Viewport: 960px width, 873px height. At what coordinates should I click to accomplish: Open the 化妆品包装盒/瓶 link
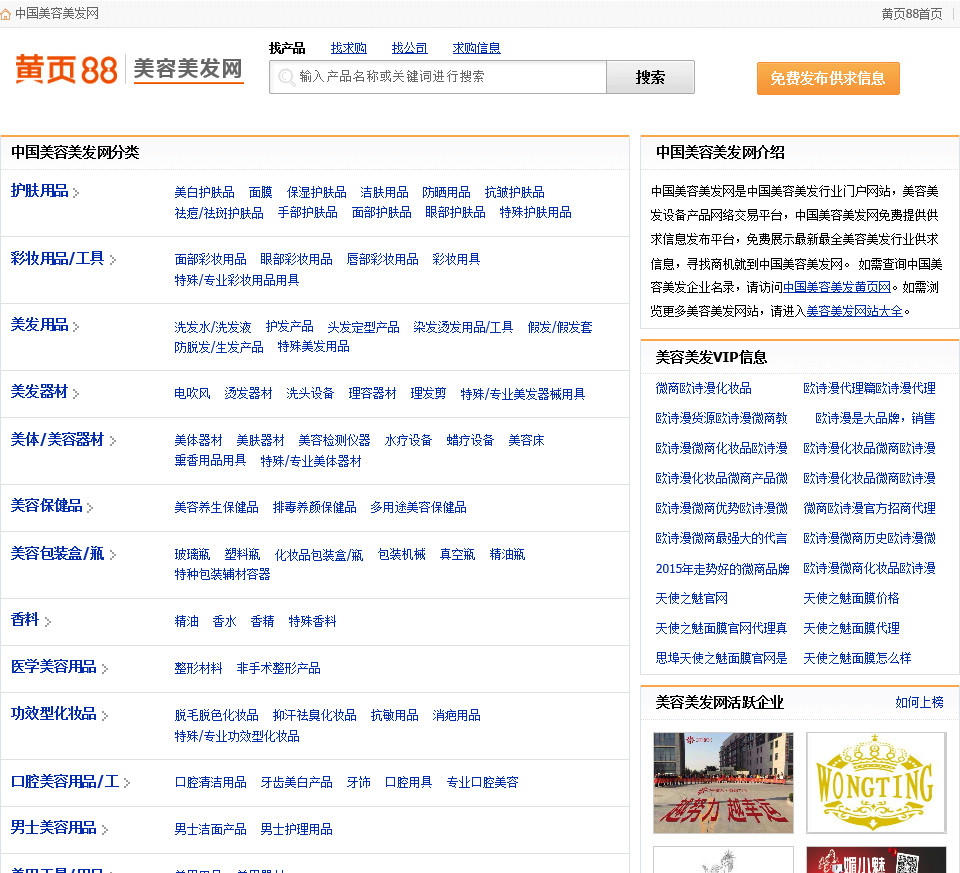pos(318,555)
